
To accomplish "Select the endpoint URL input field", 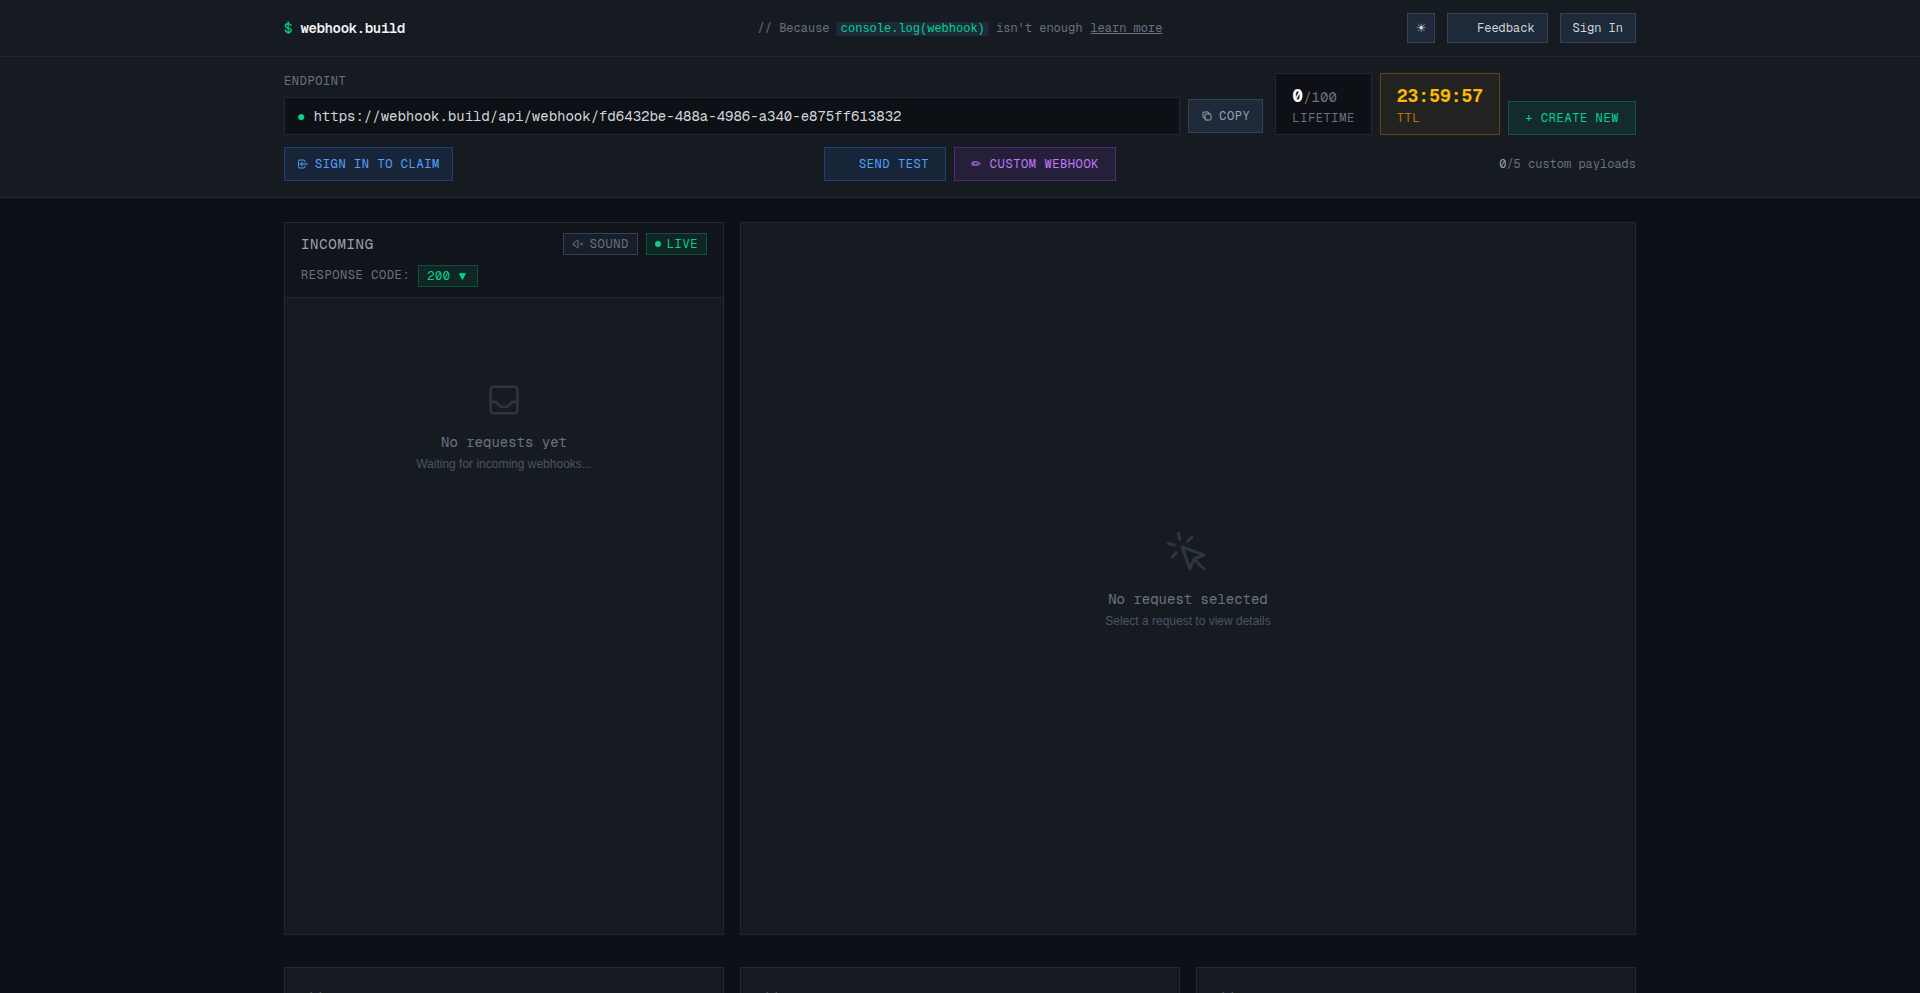I will [x=700, y=116].
